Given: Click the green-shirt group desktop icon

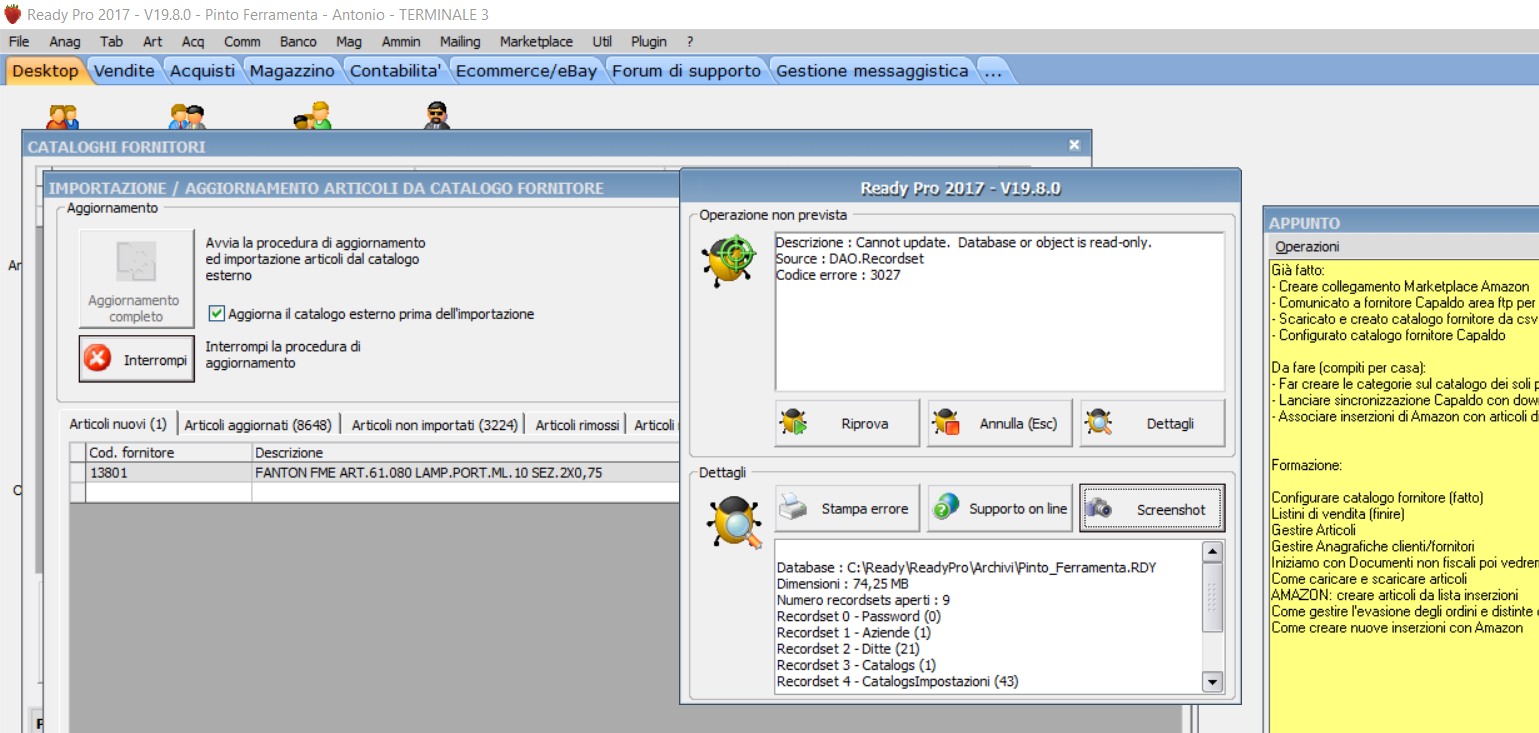Looking at the screenshot, I should [313, 116].
